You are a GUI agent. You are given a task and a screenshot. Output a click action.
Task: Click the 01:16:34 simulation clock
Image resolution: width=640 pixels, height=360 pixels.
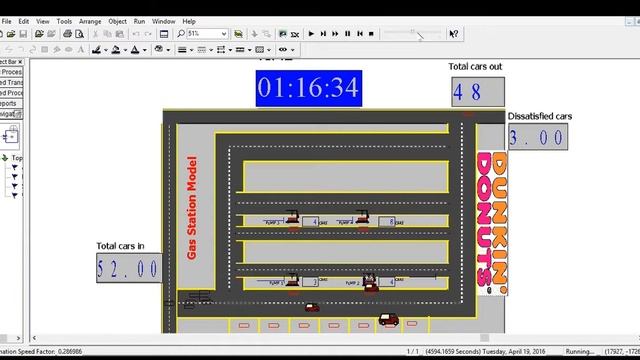(309, 88)
